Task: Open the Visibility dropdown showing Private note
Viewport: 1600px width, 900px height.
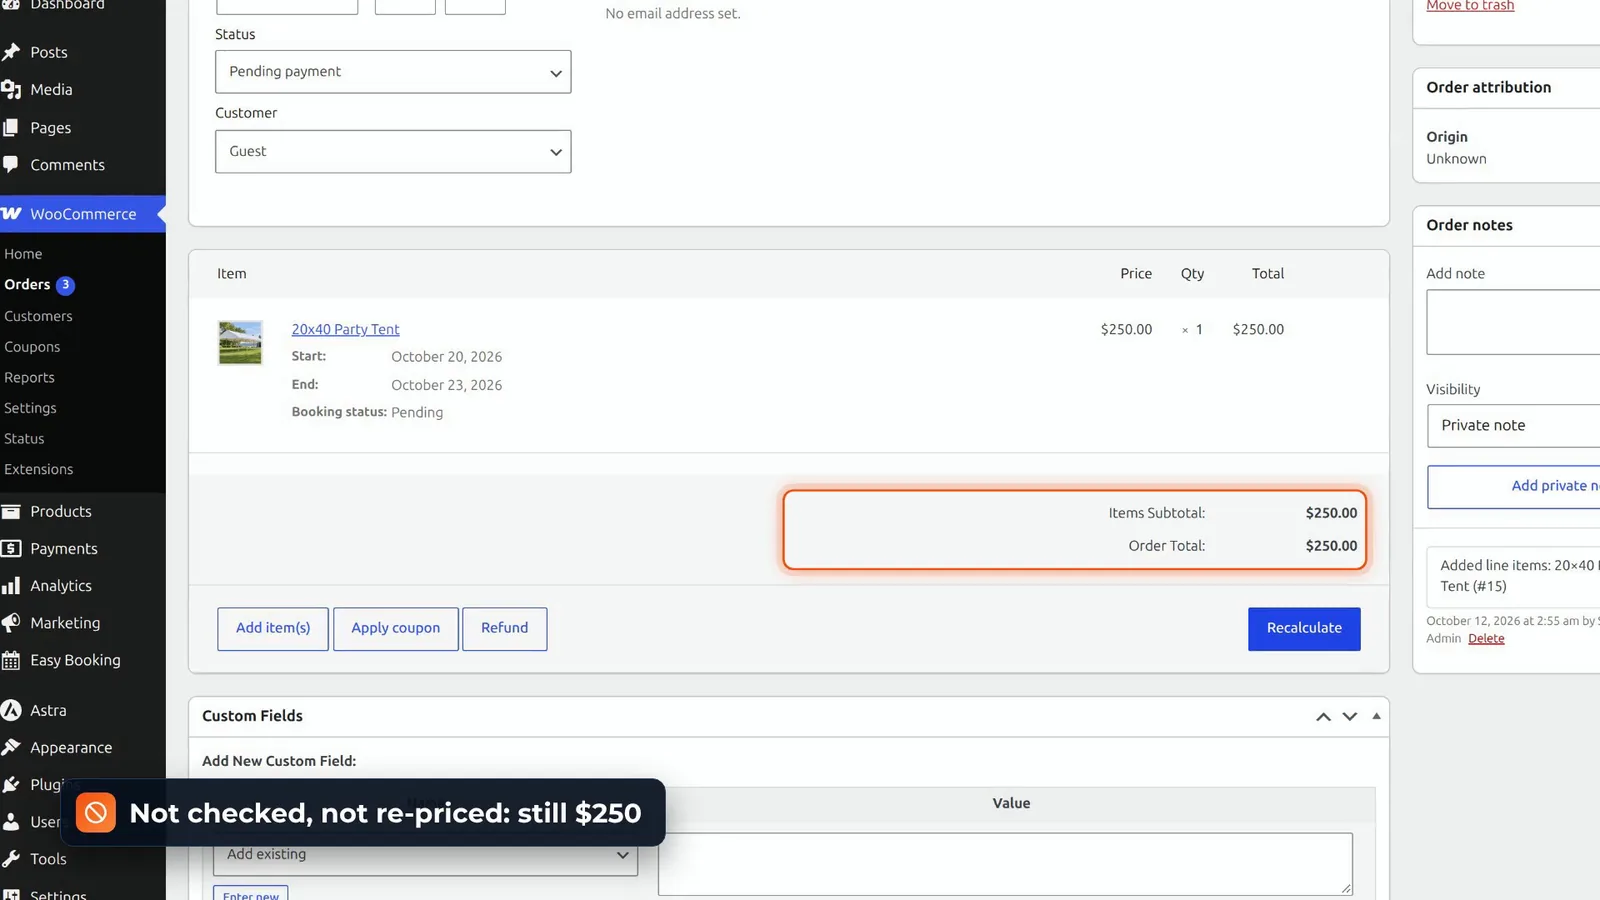Action: click(x=1513, y=426)
